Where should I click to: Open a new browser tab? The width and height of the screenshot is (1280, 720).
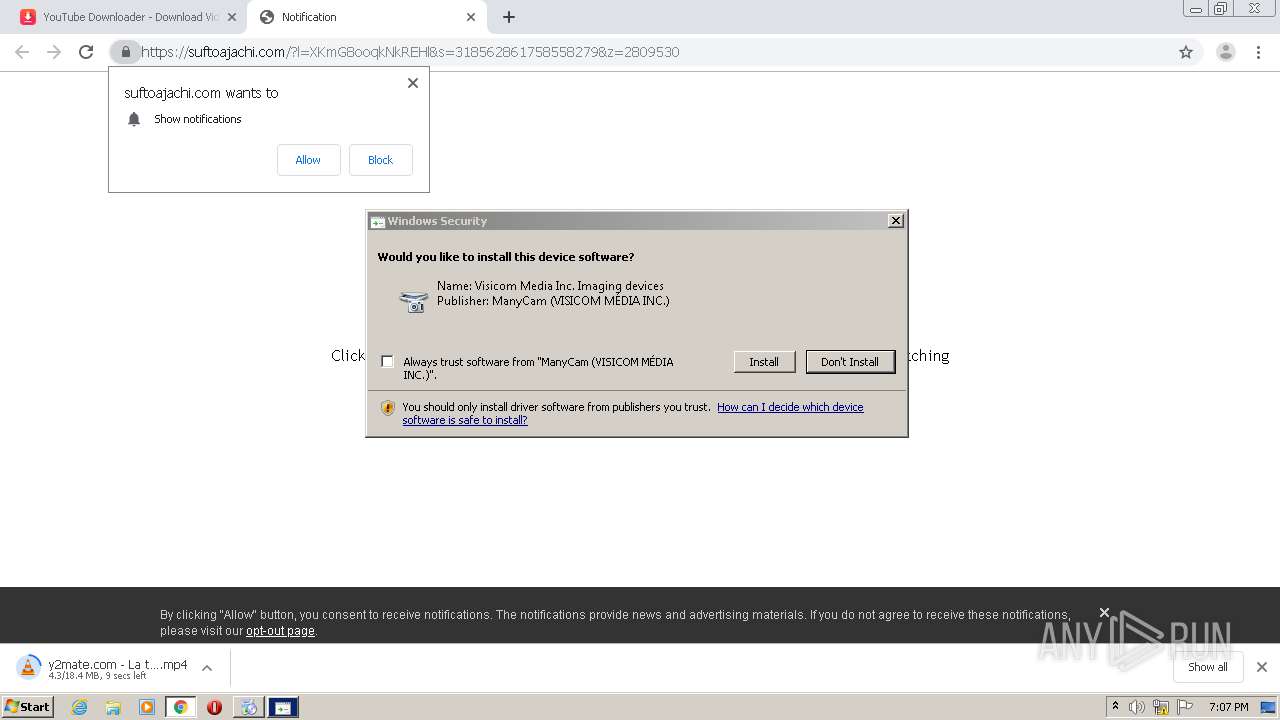[x=509, y=17]
